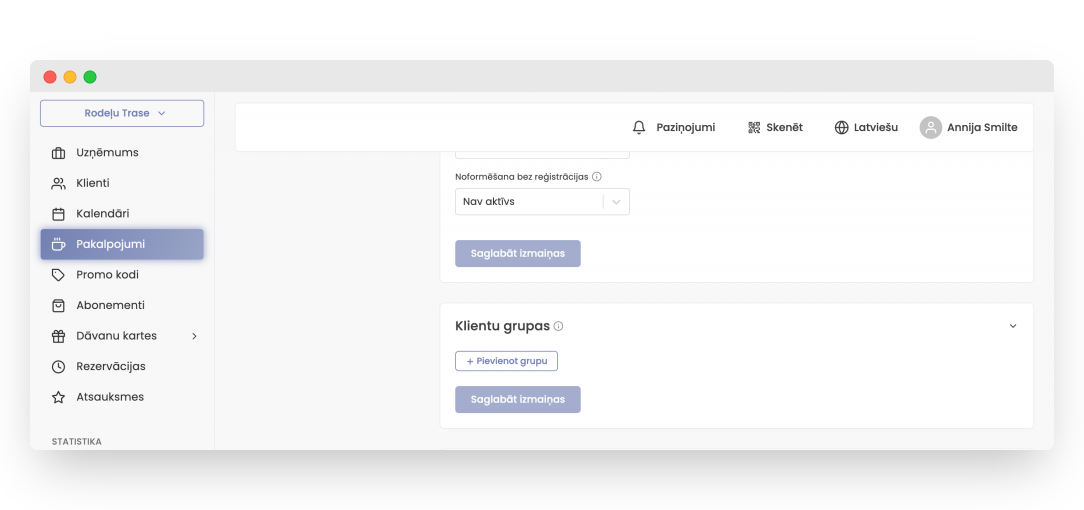1084x510 pixels.
Task: Click the notification bell icon
Action: (639, 128)
